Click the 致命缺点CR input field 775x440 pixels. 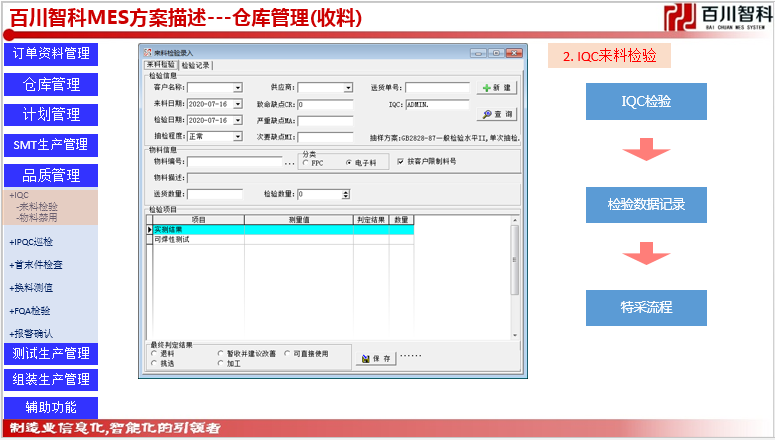[325, 104]
